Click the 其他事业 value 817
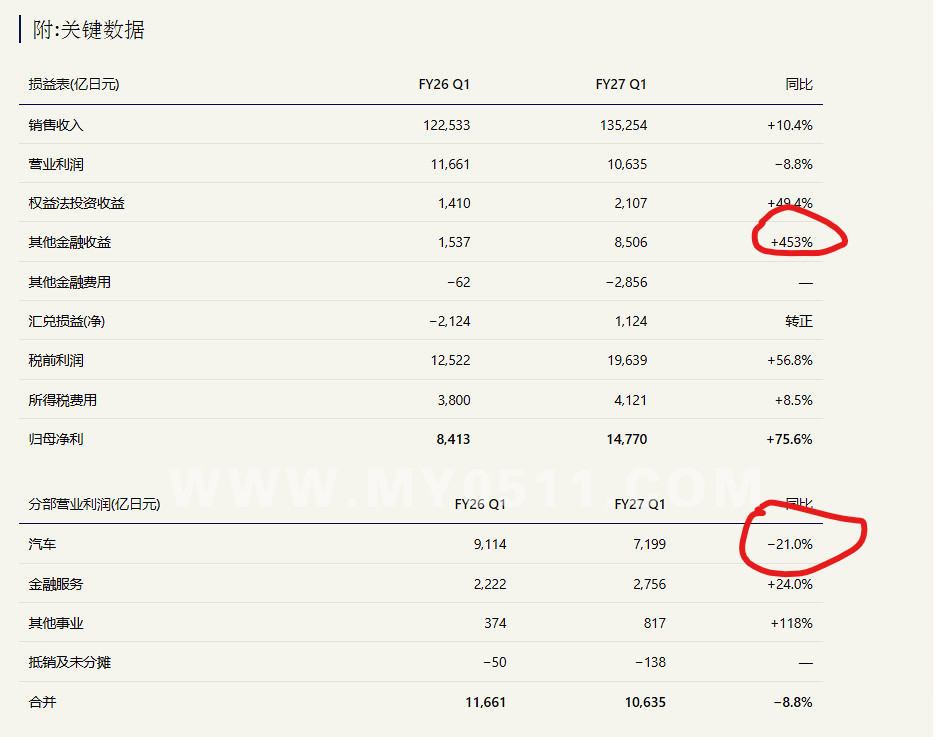 click(x=654, y=623)
